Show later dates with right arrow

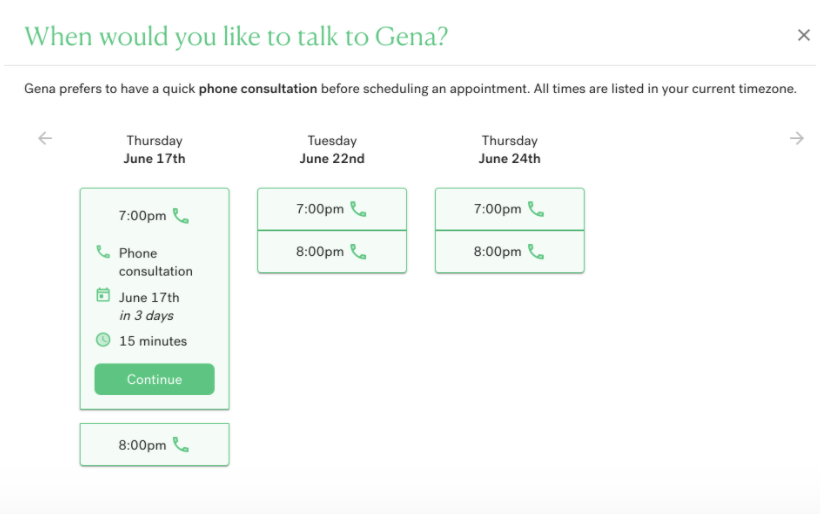tap(796, 138)
